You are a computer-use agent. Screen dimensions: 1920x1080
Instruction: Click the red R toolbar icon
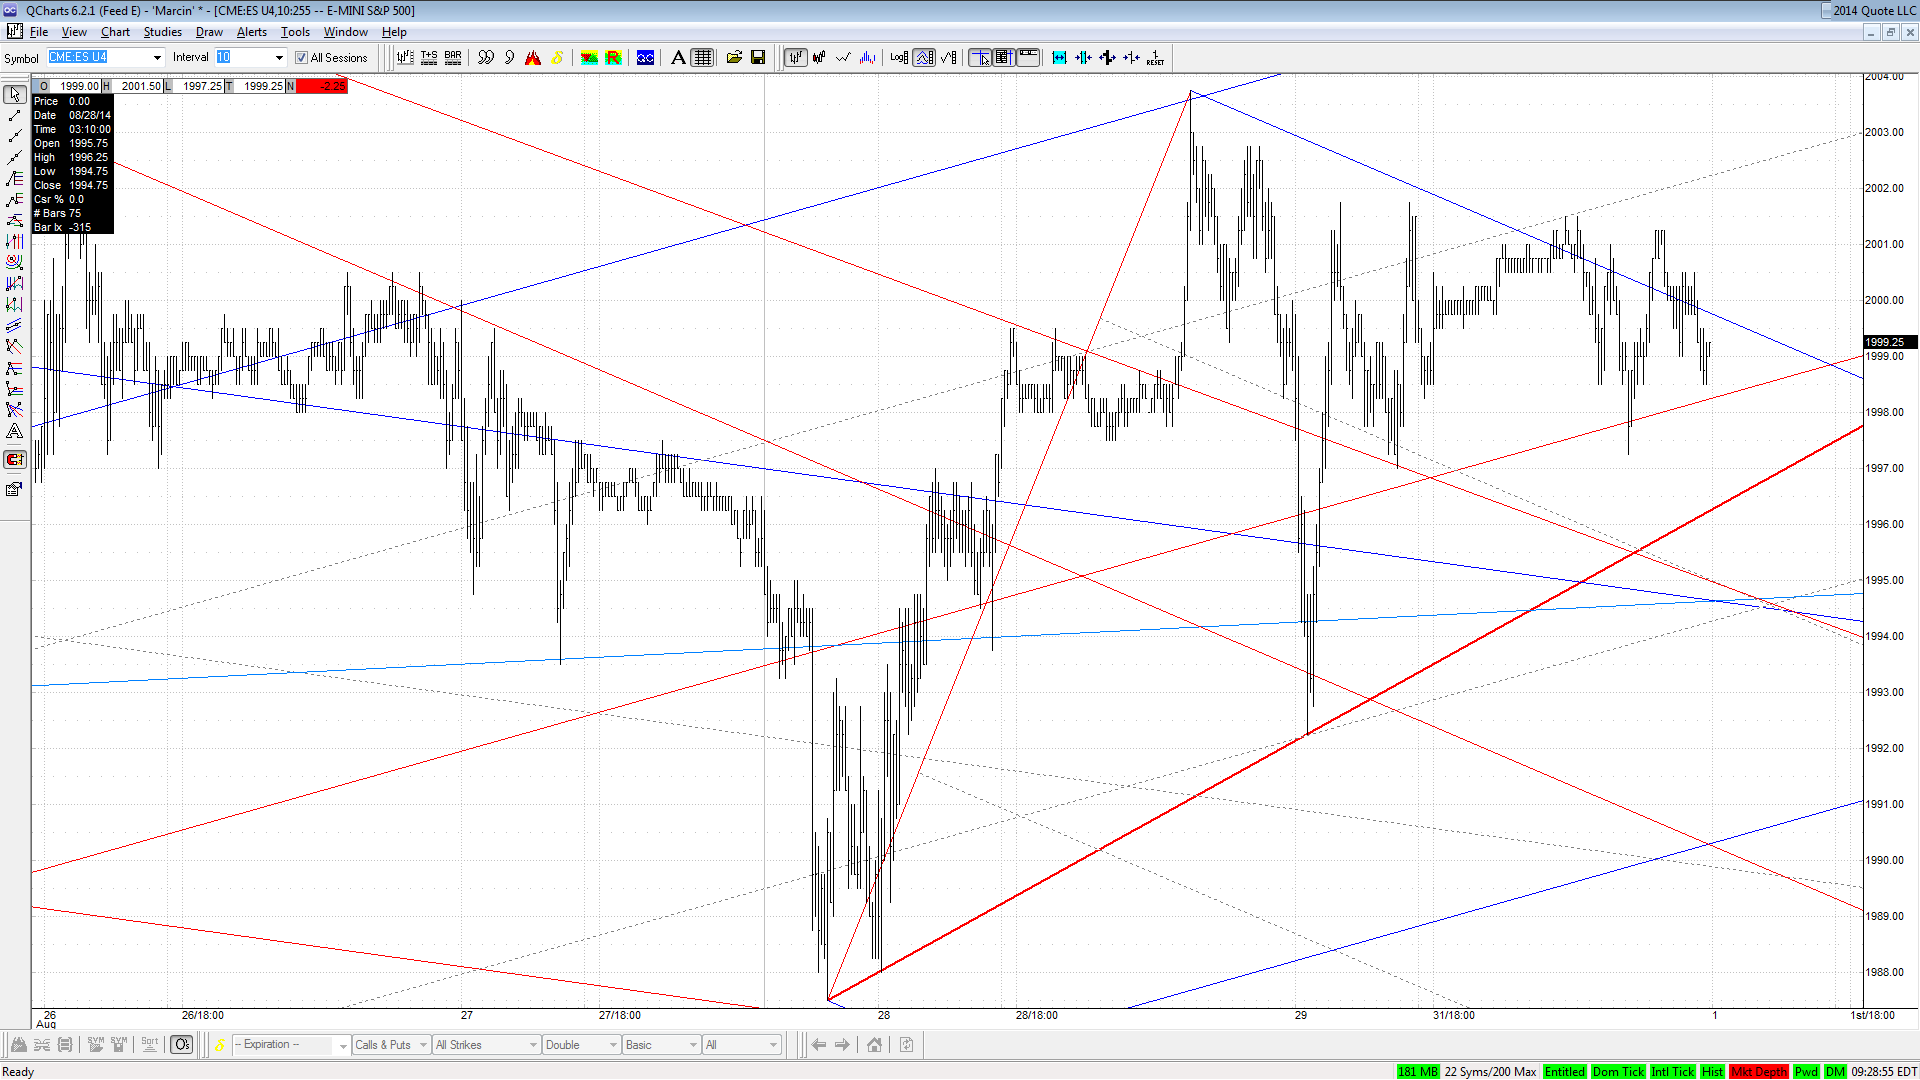(613, 58)
